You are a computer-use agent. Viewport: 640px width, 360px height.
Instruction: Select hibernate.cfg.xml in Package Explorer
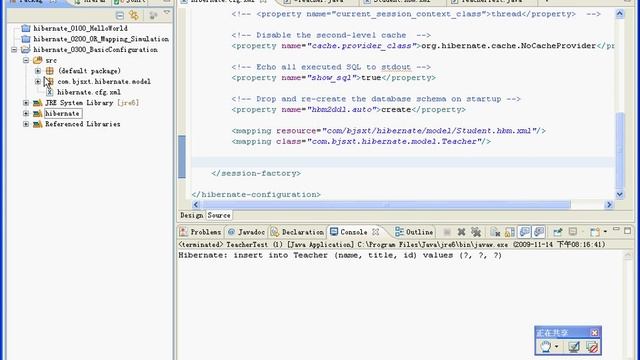pos(89,92)
